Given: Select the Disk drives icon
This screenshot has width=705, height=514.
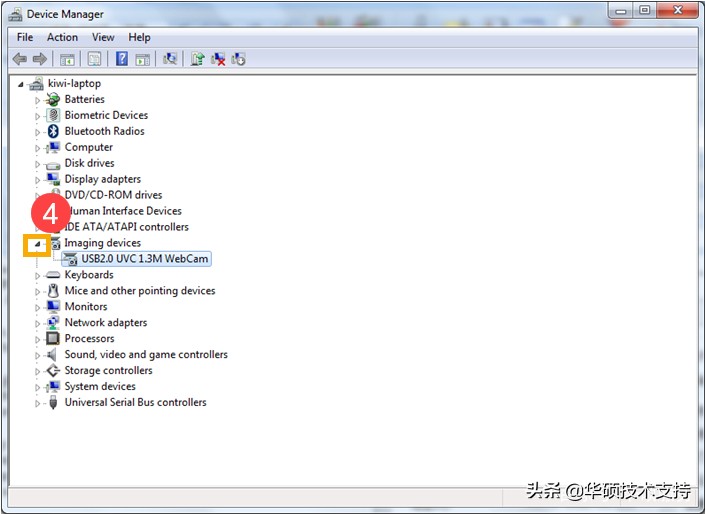Looking at the screenshot, I should coord(53,165).
